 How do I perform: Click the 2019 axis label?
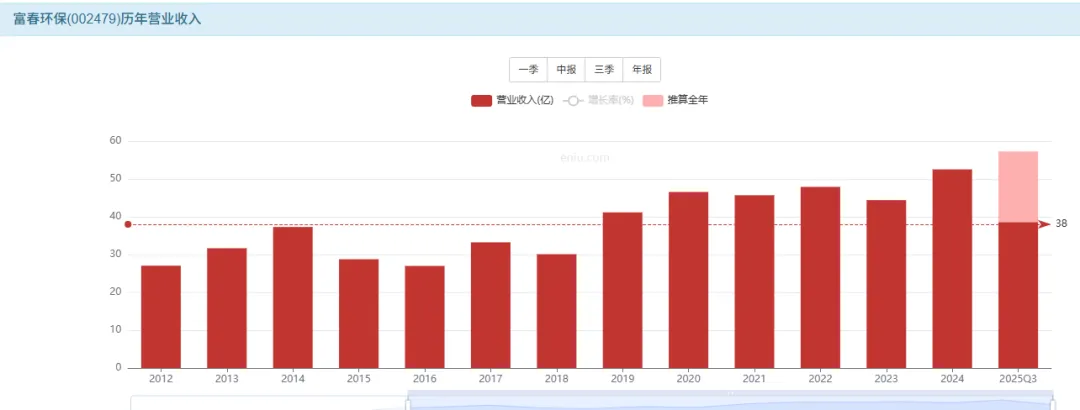623,379
